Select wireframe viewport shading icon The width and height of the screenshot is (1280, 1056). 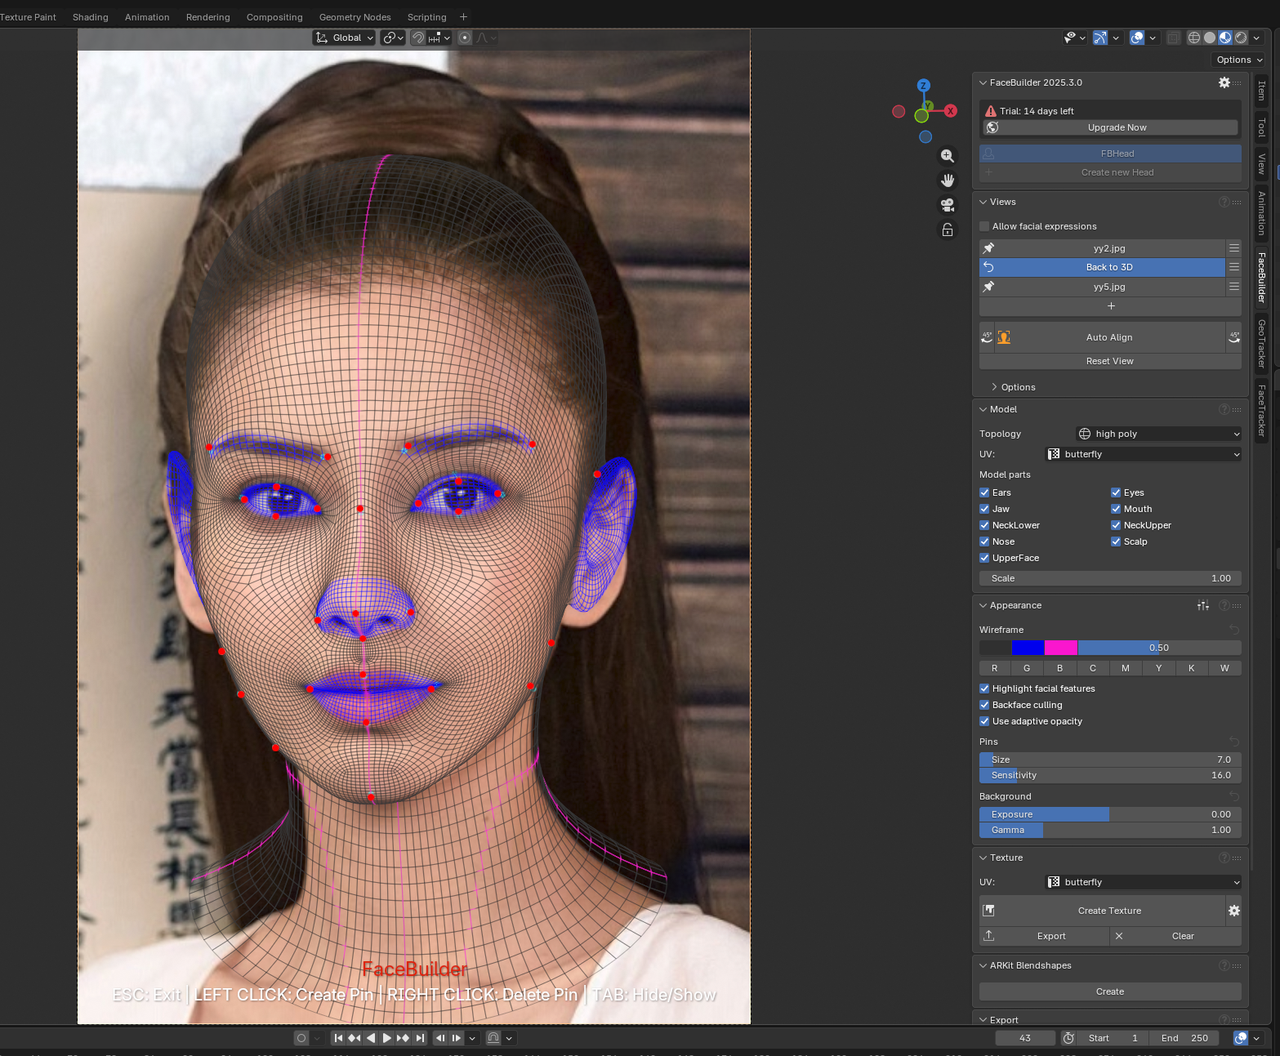click(1194, 38)
